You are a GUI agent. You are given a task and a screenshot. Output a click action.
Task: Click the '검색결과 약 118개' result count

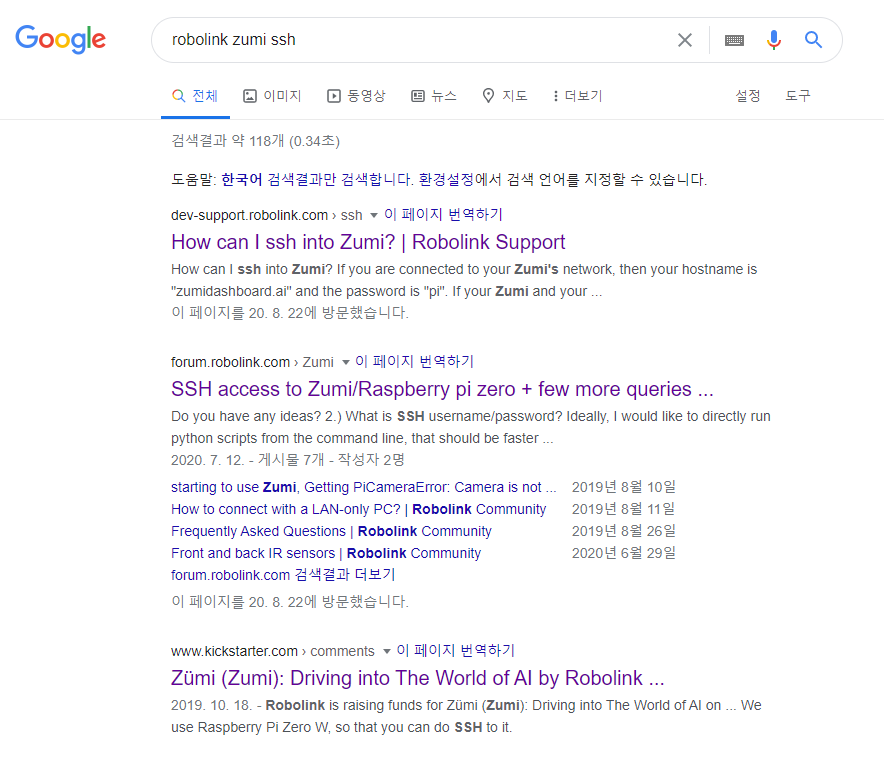click(255, 141)
